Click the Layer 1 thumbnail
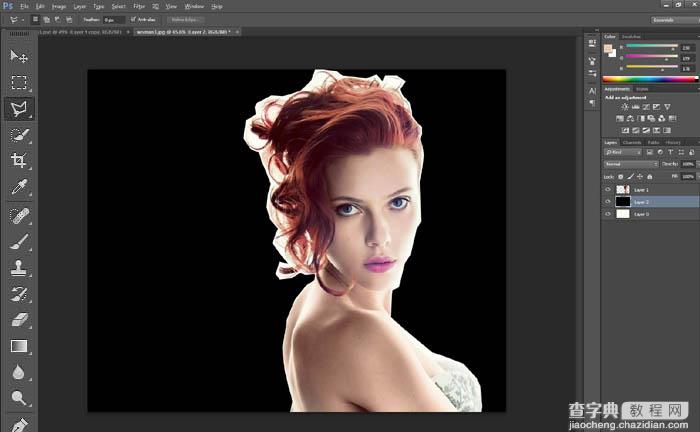 point(623,190)
